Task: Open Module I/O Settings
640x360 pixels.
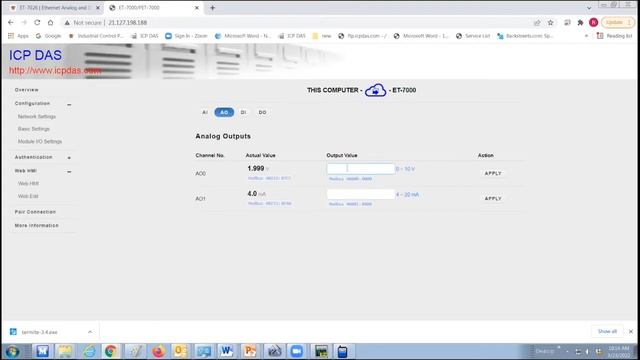Action: 40,142
